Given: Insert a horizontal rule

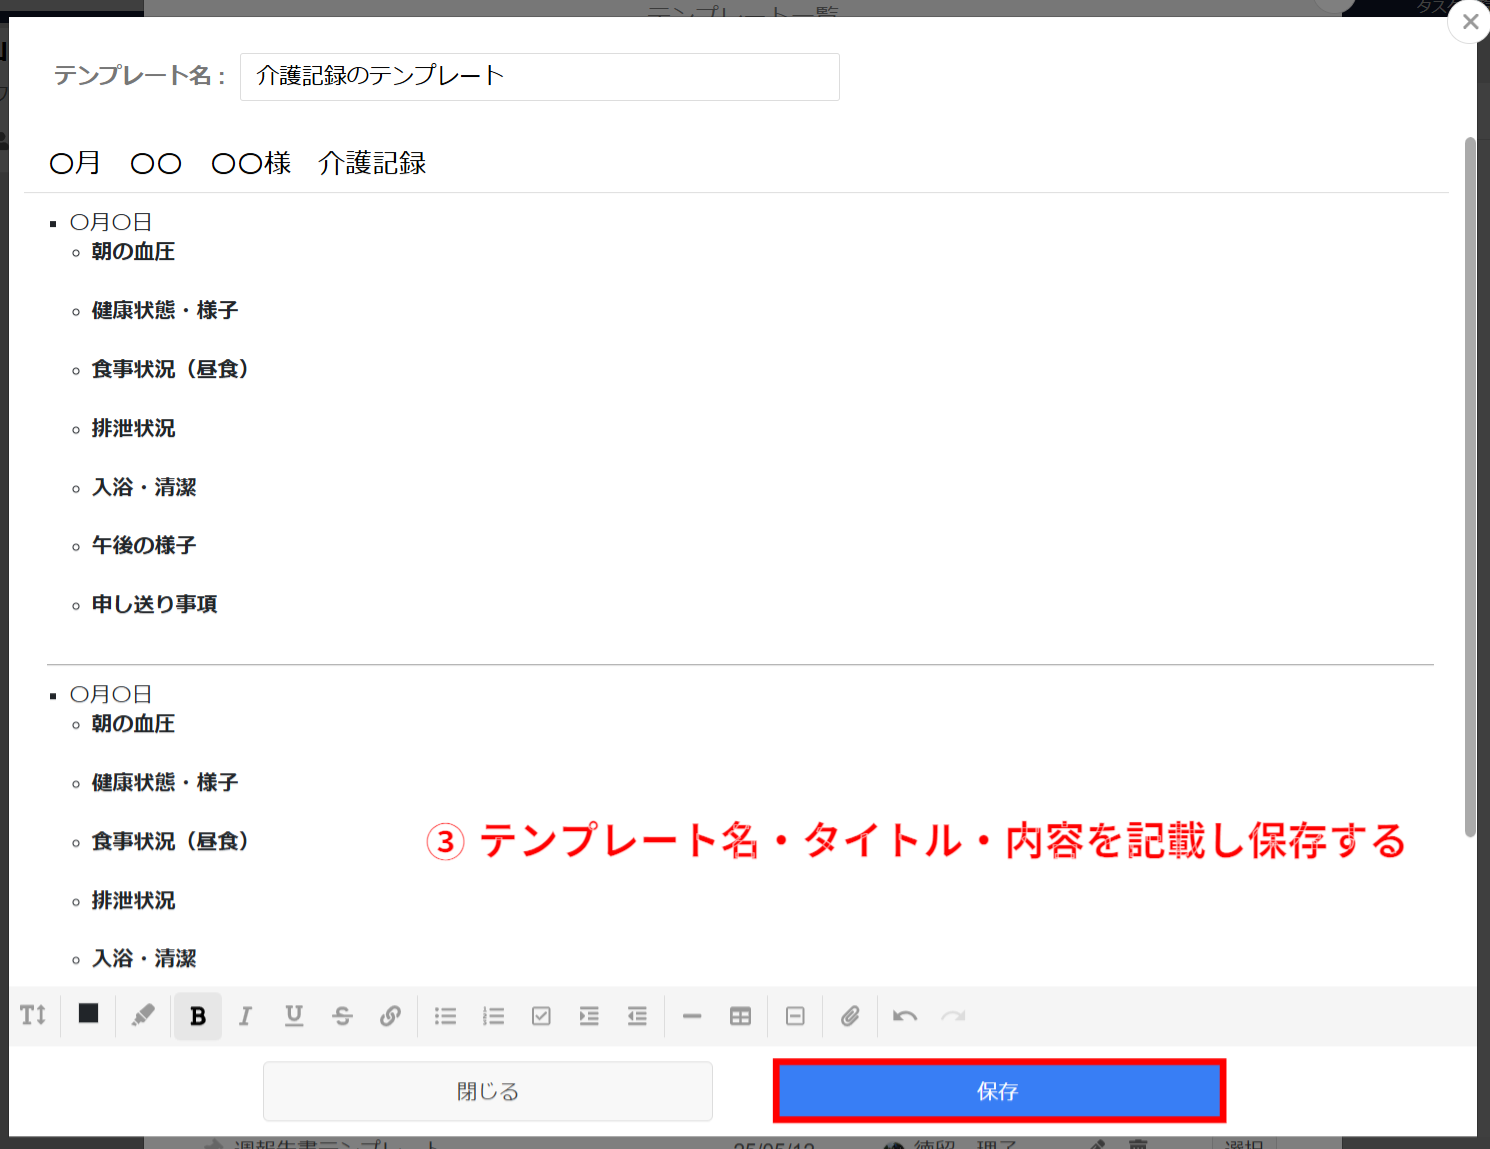Looking at the screenshot, I should point(691,1016).
